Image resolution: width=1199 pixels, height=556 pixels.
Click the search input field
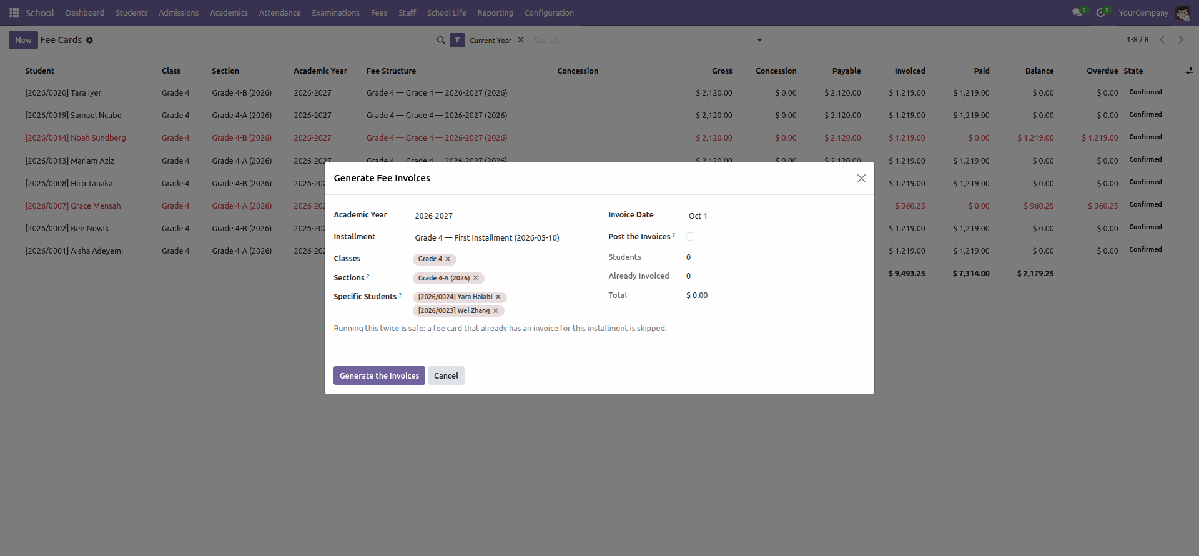point(642,40)
